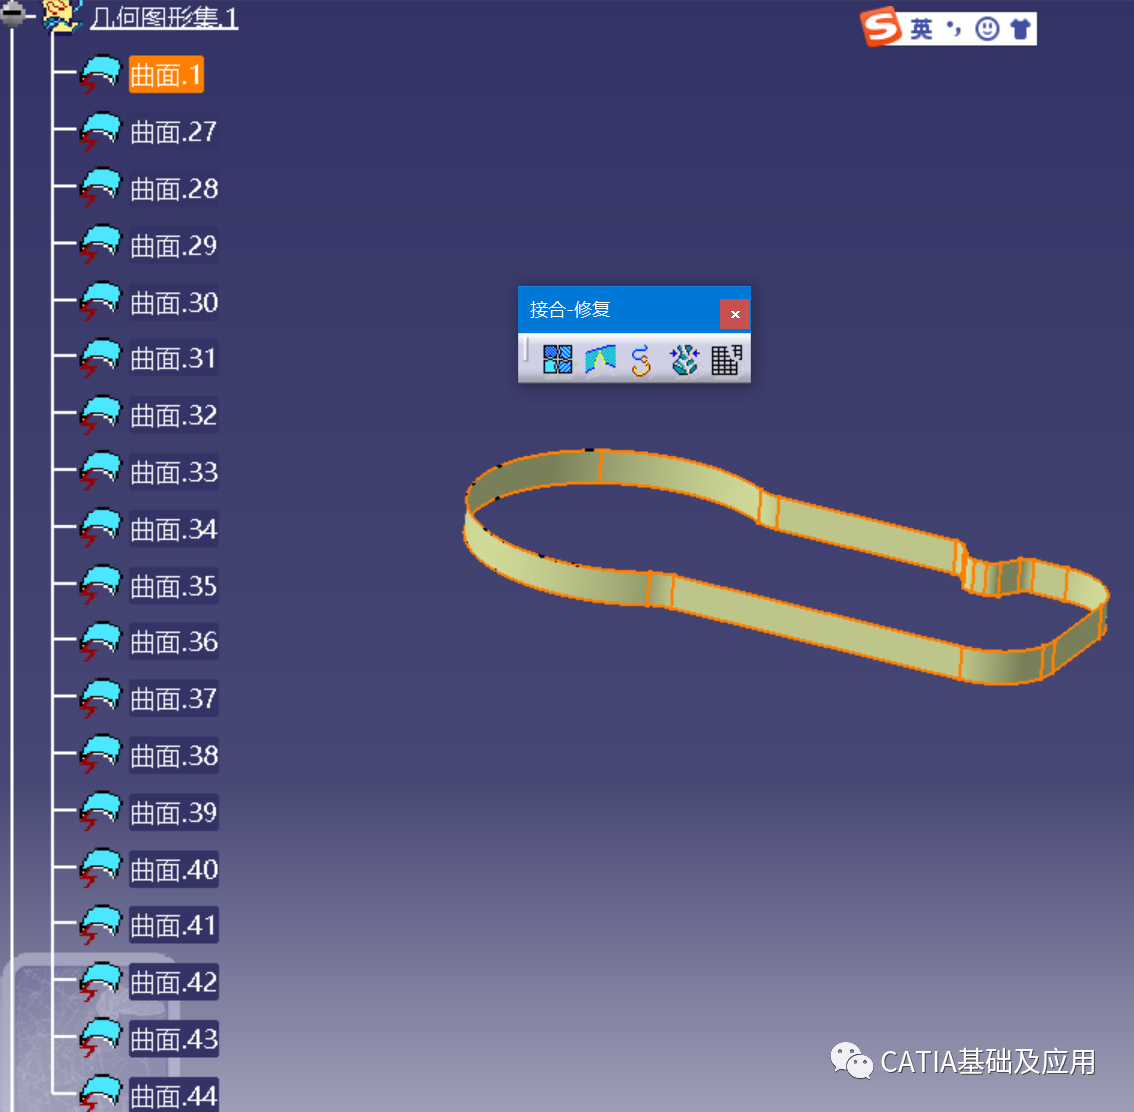Select 曲面.36 in the tree
Image resolution: width=1134 pixels, height=1112 pixels.
click(174, 642)
